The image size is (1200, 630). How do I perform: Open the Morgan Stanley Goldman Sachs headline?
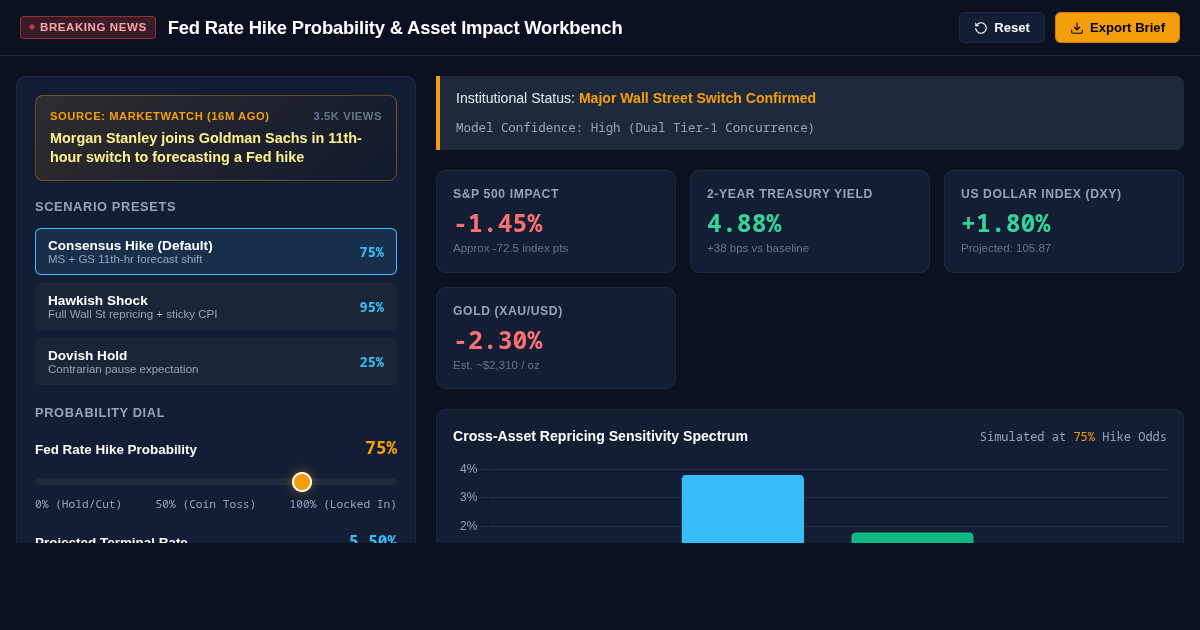(206, 148)
